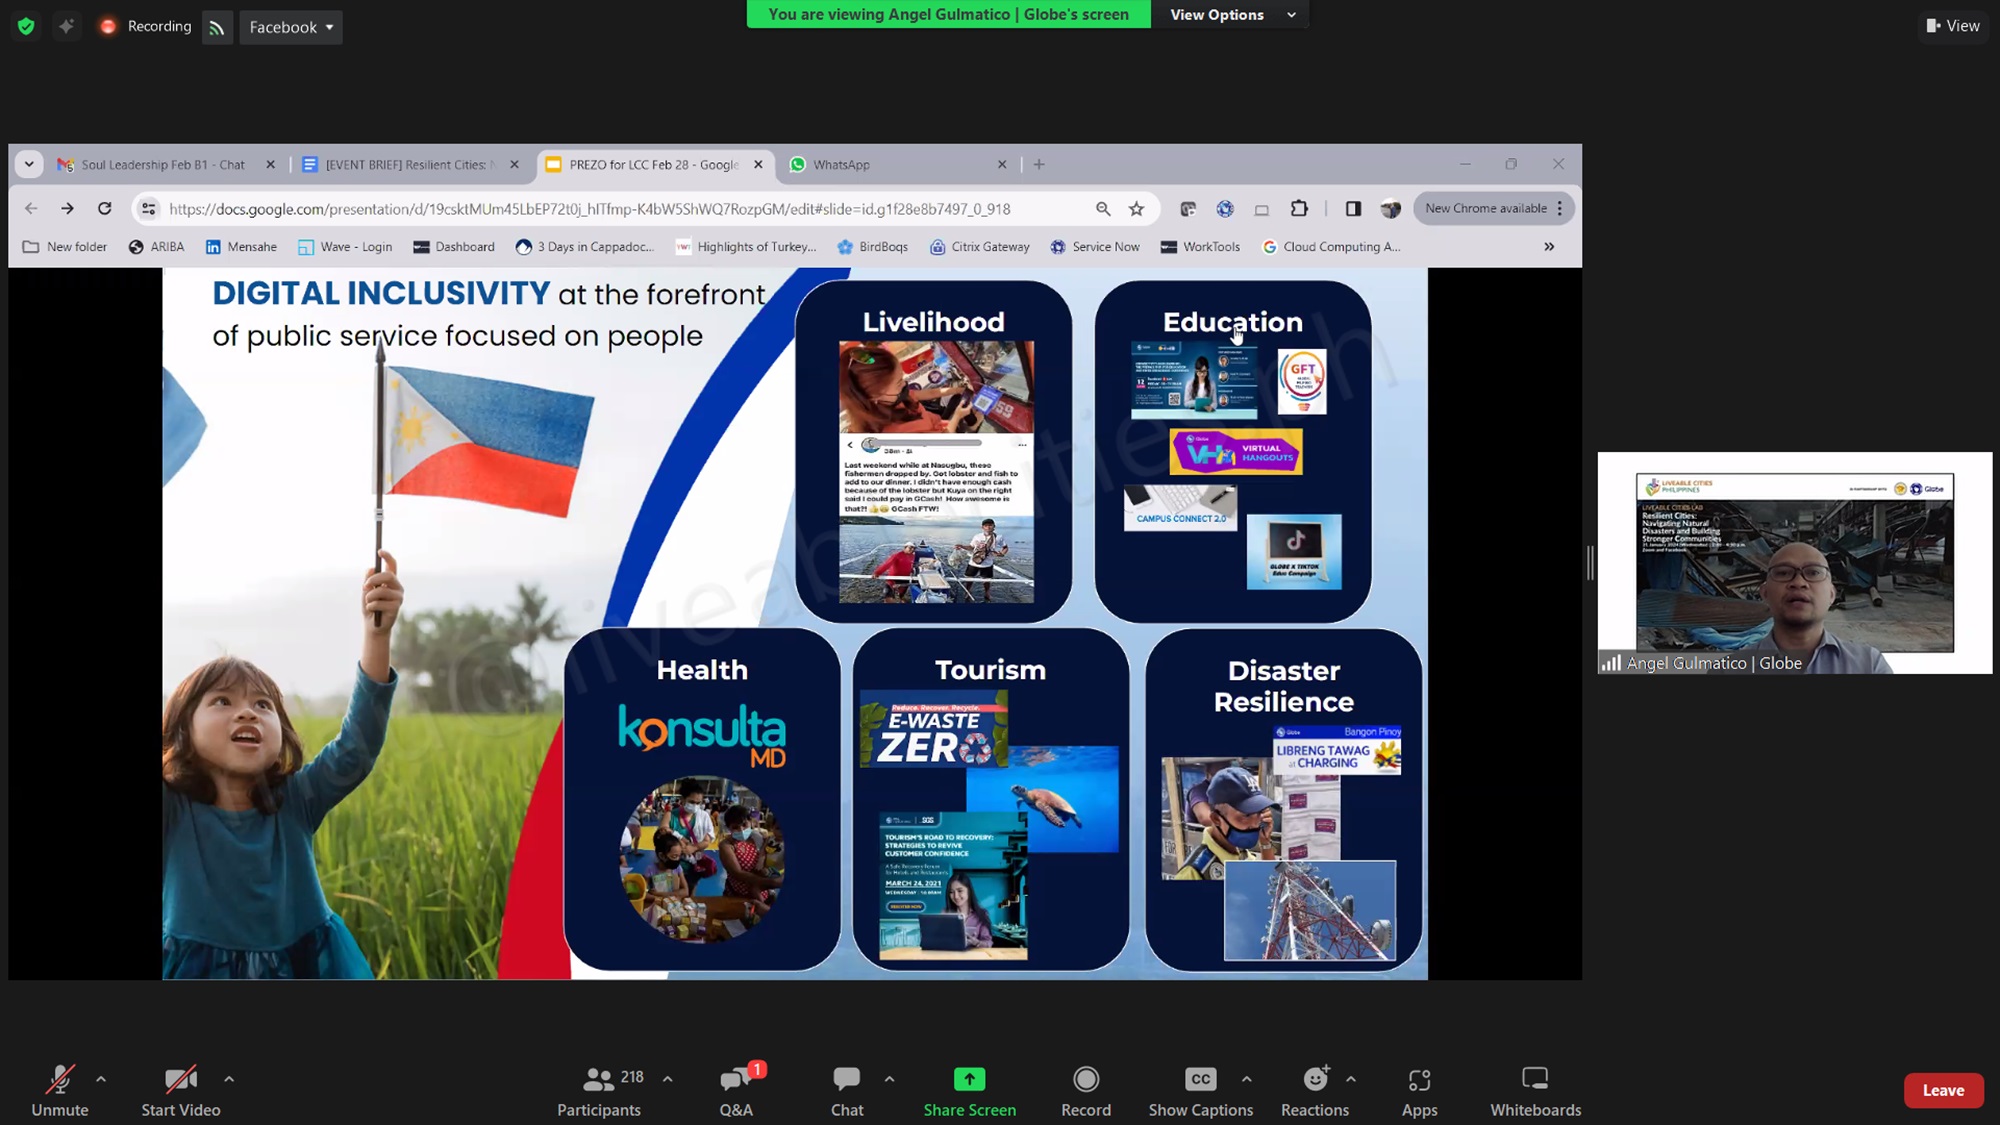2000x1125 pixels.
Task: Open the Q&A panel
Action: click(x=736, y=1091)
